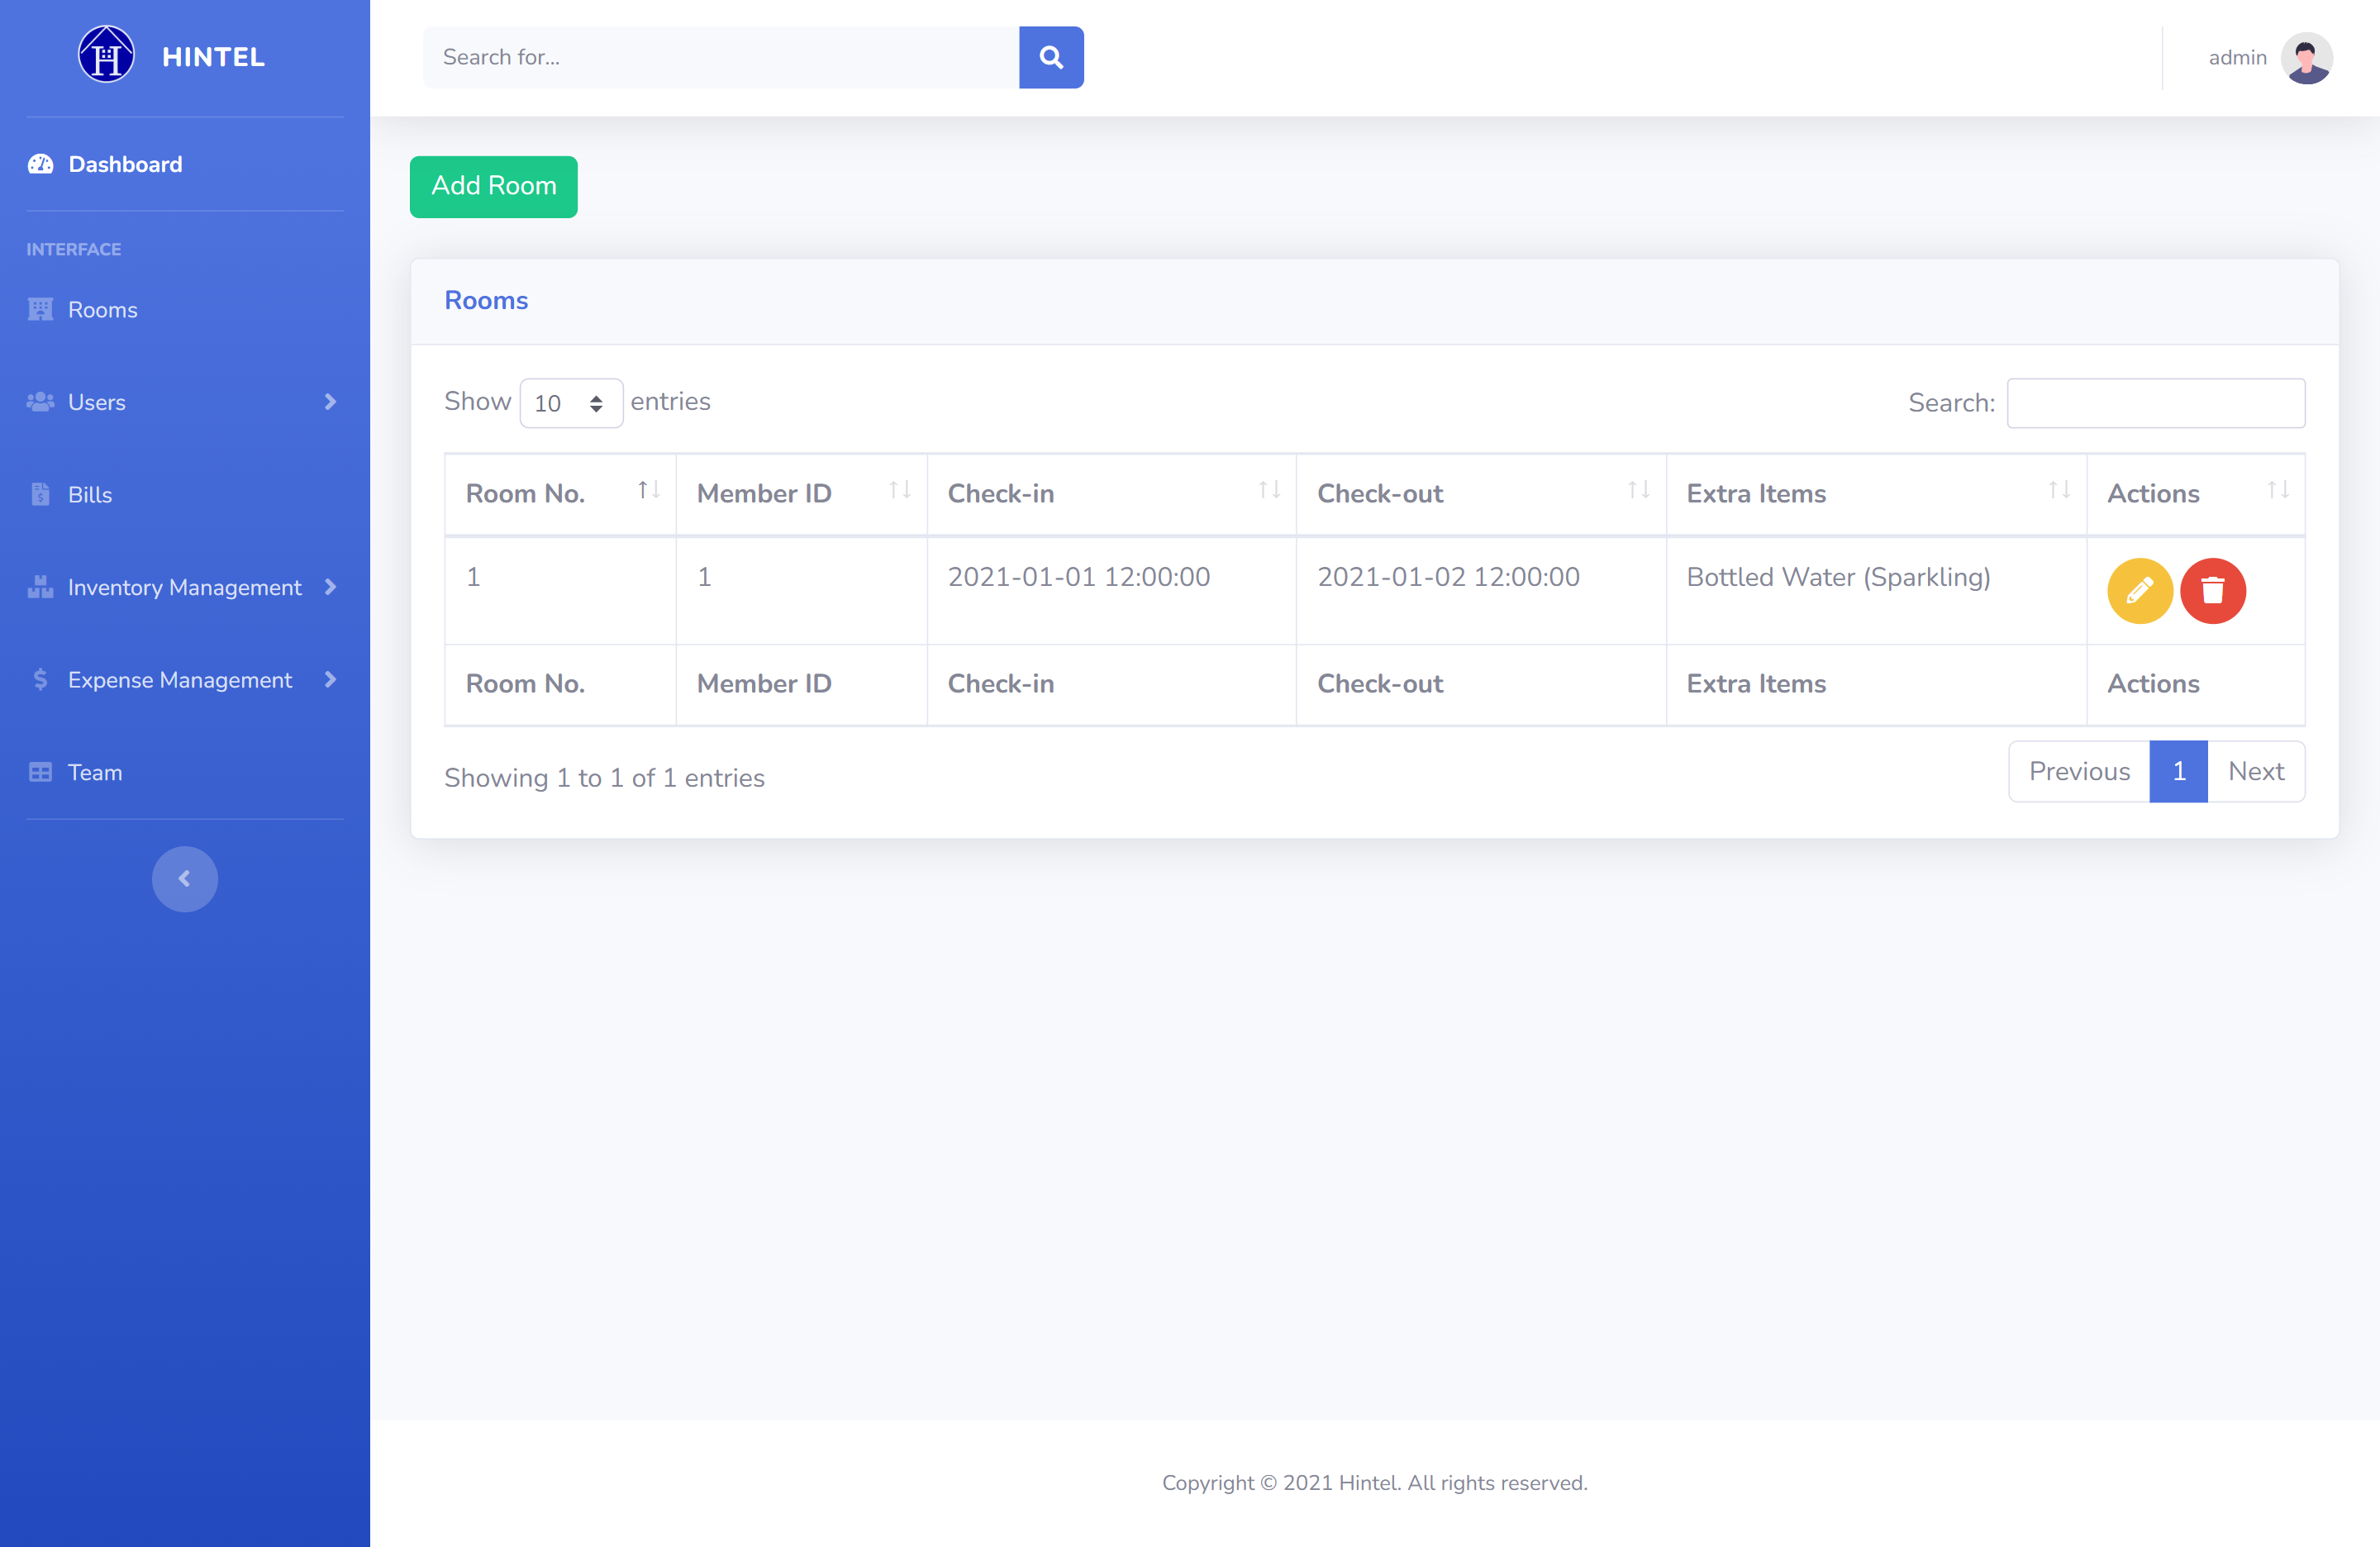
Task: Click the green Add Room button
Action: click(x=493, y=186)
